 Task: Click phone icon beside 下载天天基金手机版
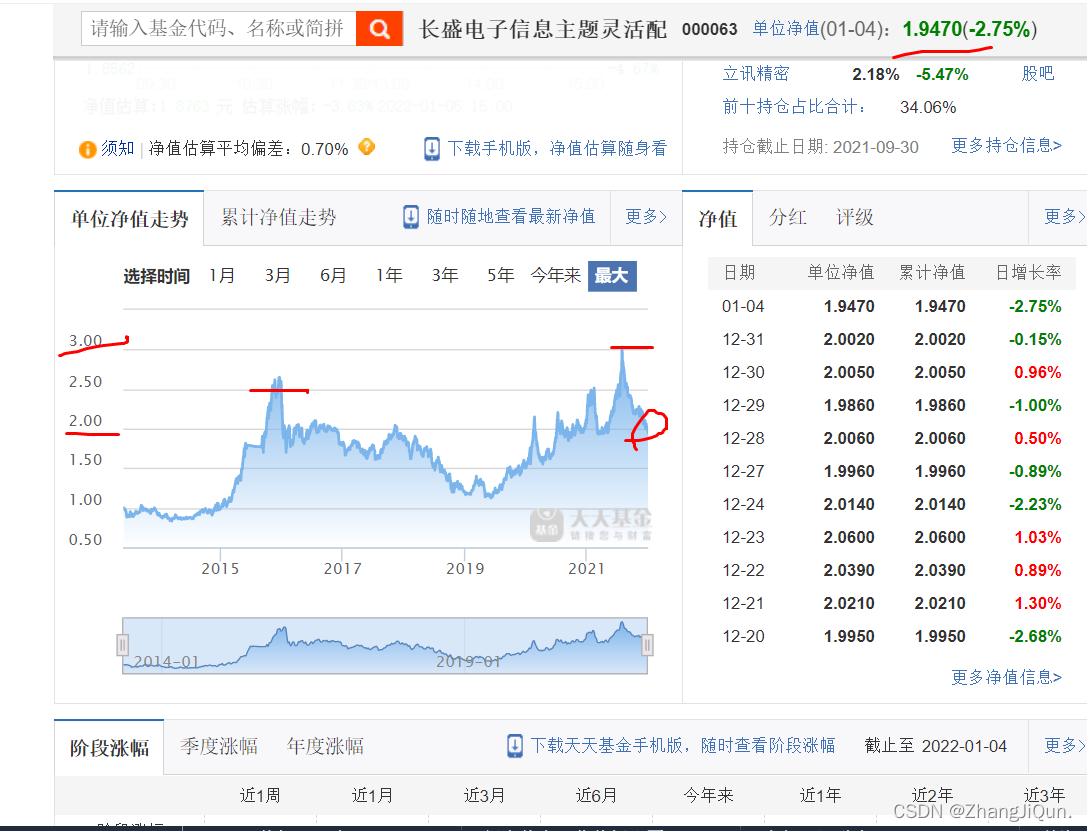pos(515,746)
